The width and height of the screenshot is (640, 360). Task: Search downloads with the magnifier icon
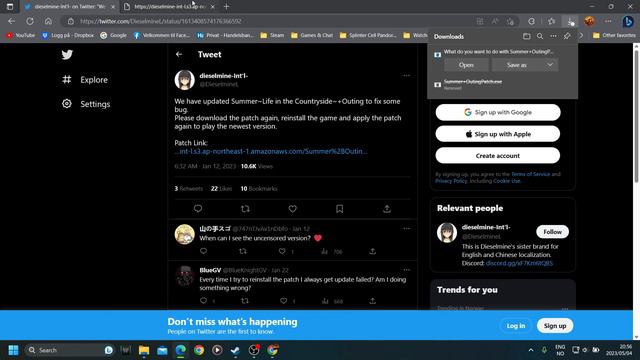point(540,36)
